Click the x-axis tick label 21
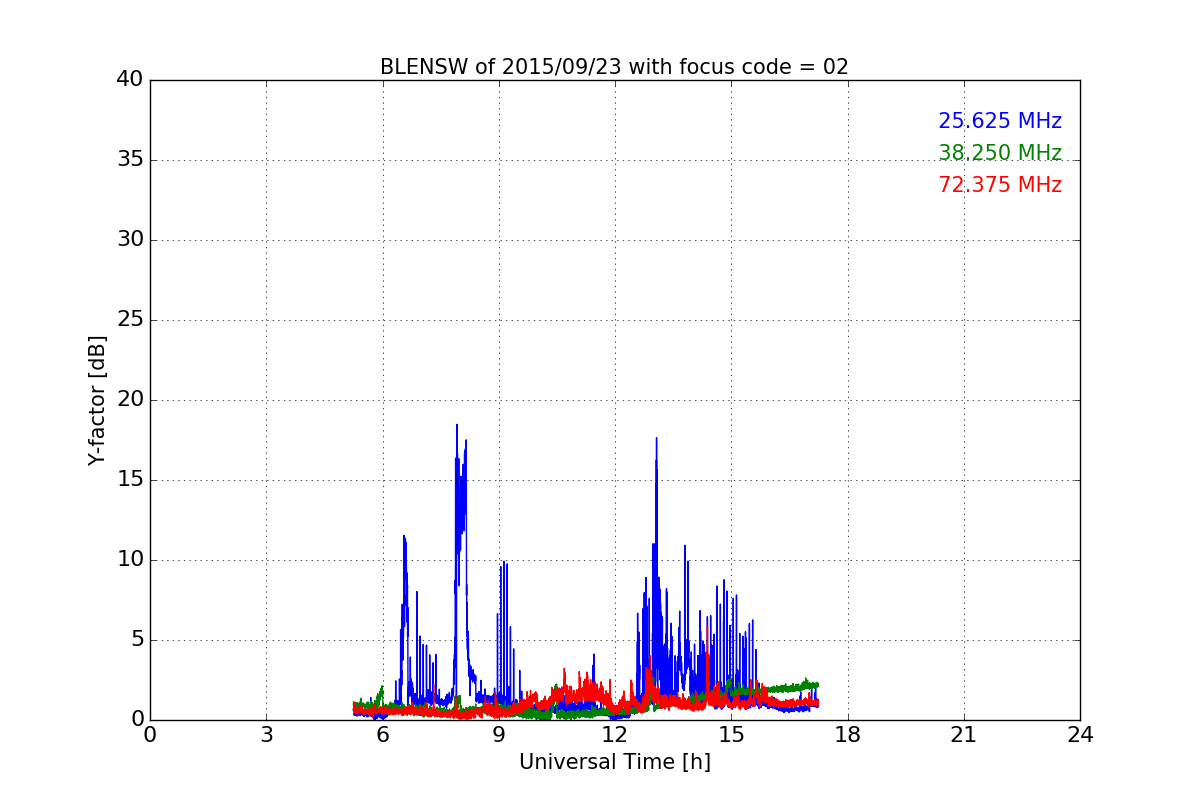Image resolution: width=1200 pixels, height=800 pixels. (964, 735)
